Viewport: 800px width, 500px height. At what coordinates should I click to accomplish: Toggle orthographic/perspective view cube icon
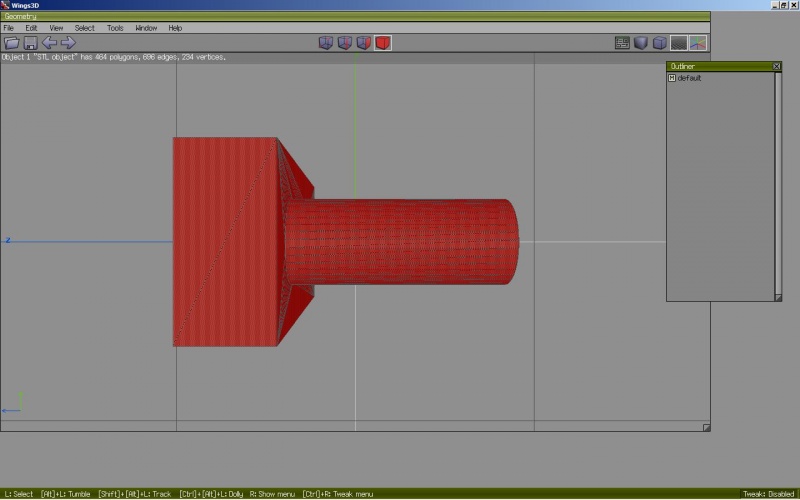pos(660,43)
